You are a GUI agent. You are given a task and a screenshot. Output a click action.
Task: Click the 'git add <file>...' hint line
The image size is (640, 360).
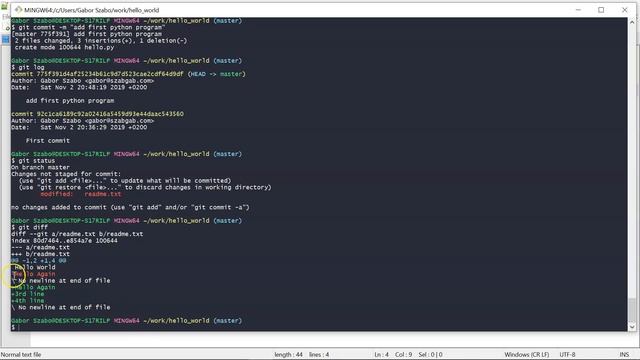(x=125, y=181)
